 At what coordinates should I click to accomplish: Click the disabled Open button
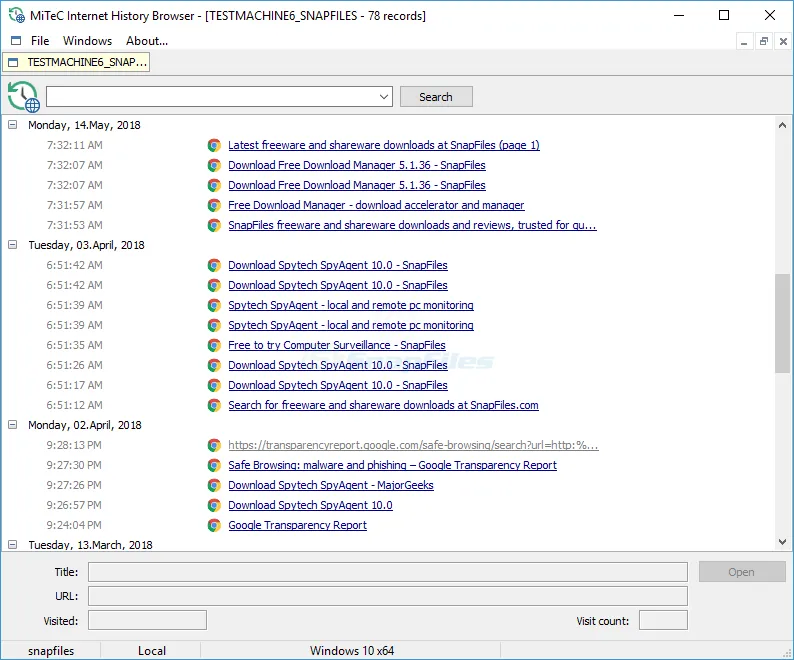742,572
